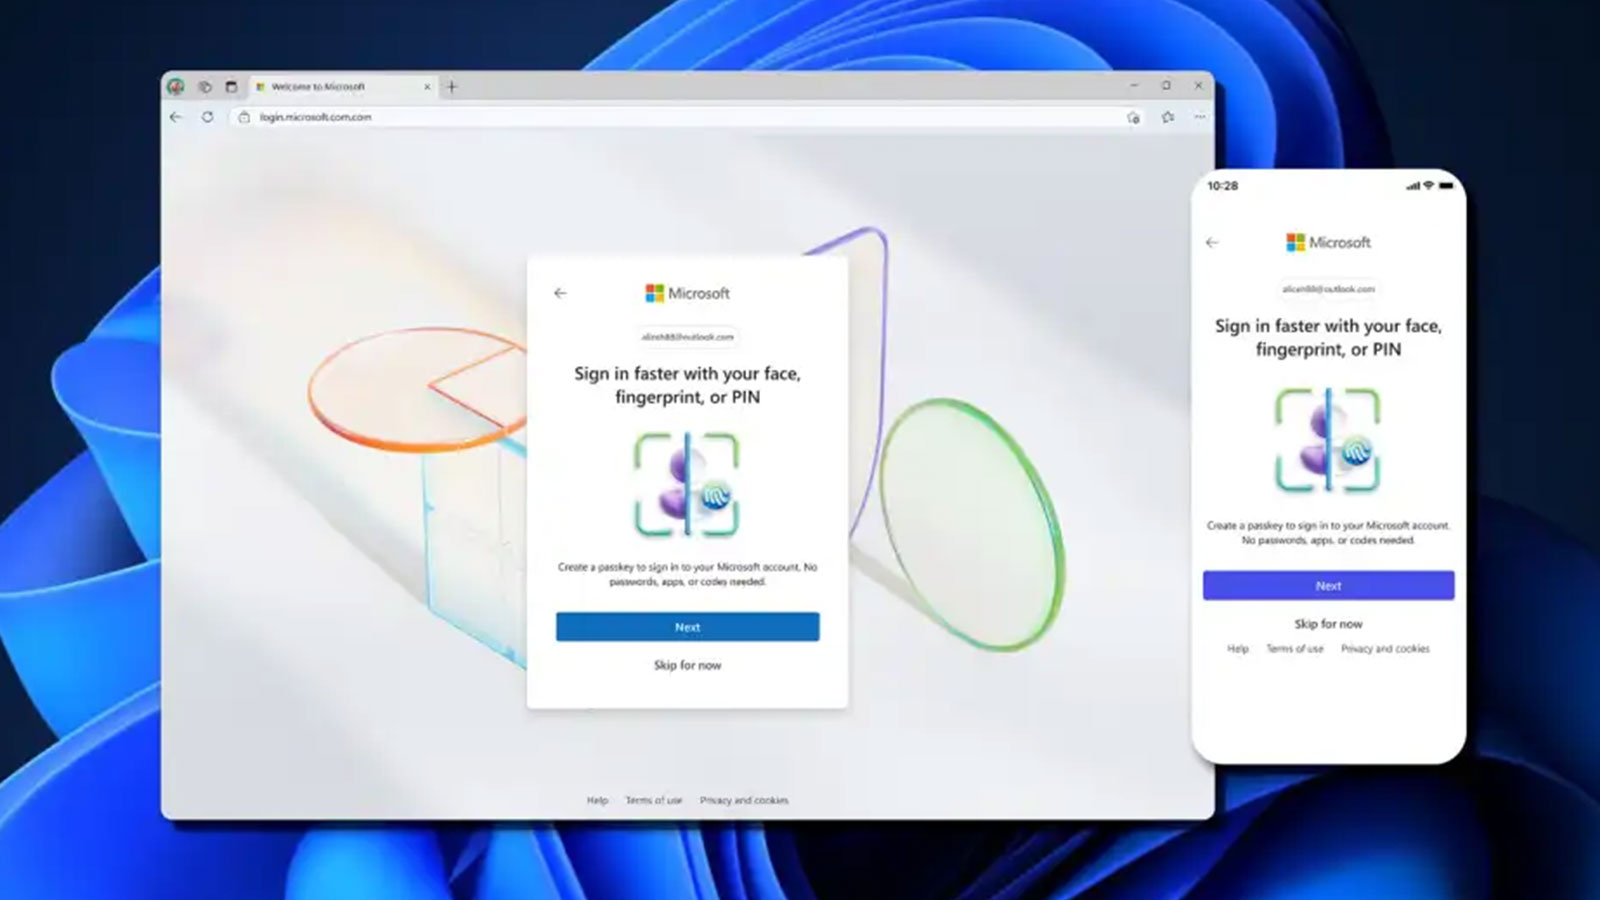Screen dimensions: 1600x900
Task: Click the Microsoft logo in browser dialog
Action: coord(687,293)
